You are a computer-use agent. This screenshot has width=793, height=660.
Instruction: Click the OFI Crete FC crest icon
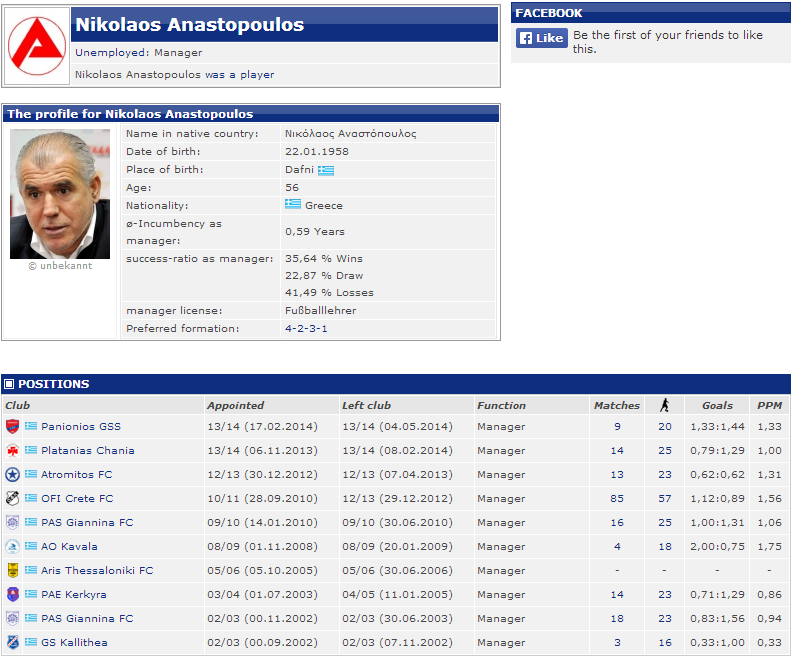[x=13, y=498]
